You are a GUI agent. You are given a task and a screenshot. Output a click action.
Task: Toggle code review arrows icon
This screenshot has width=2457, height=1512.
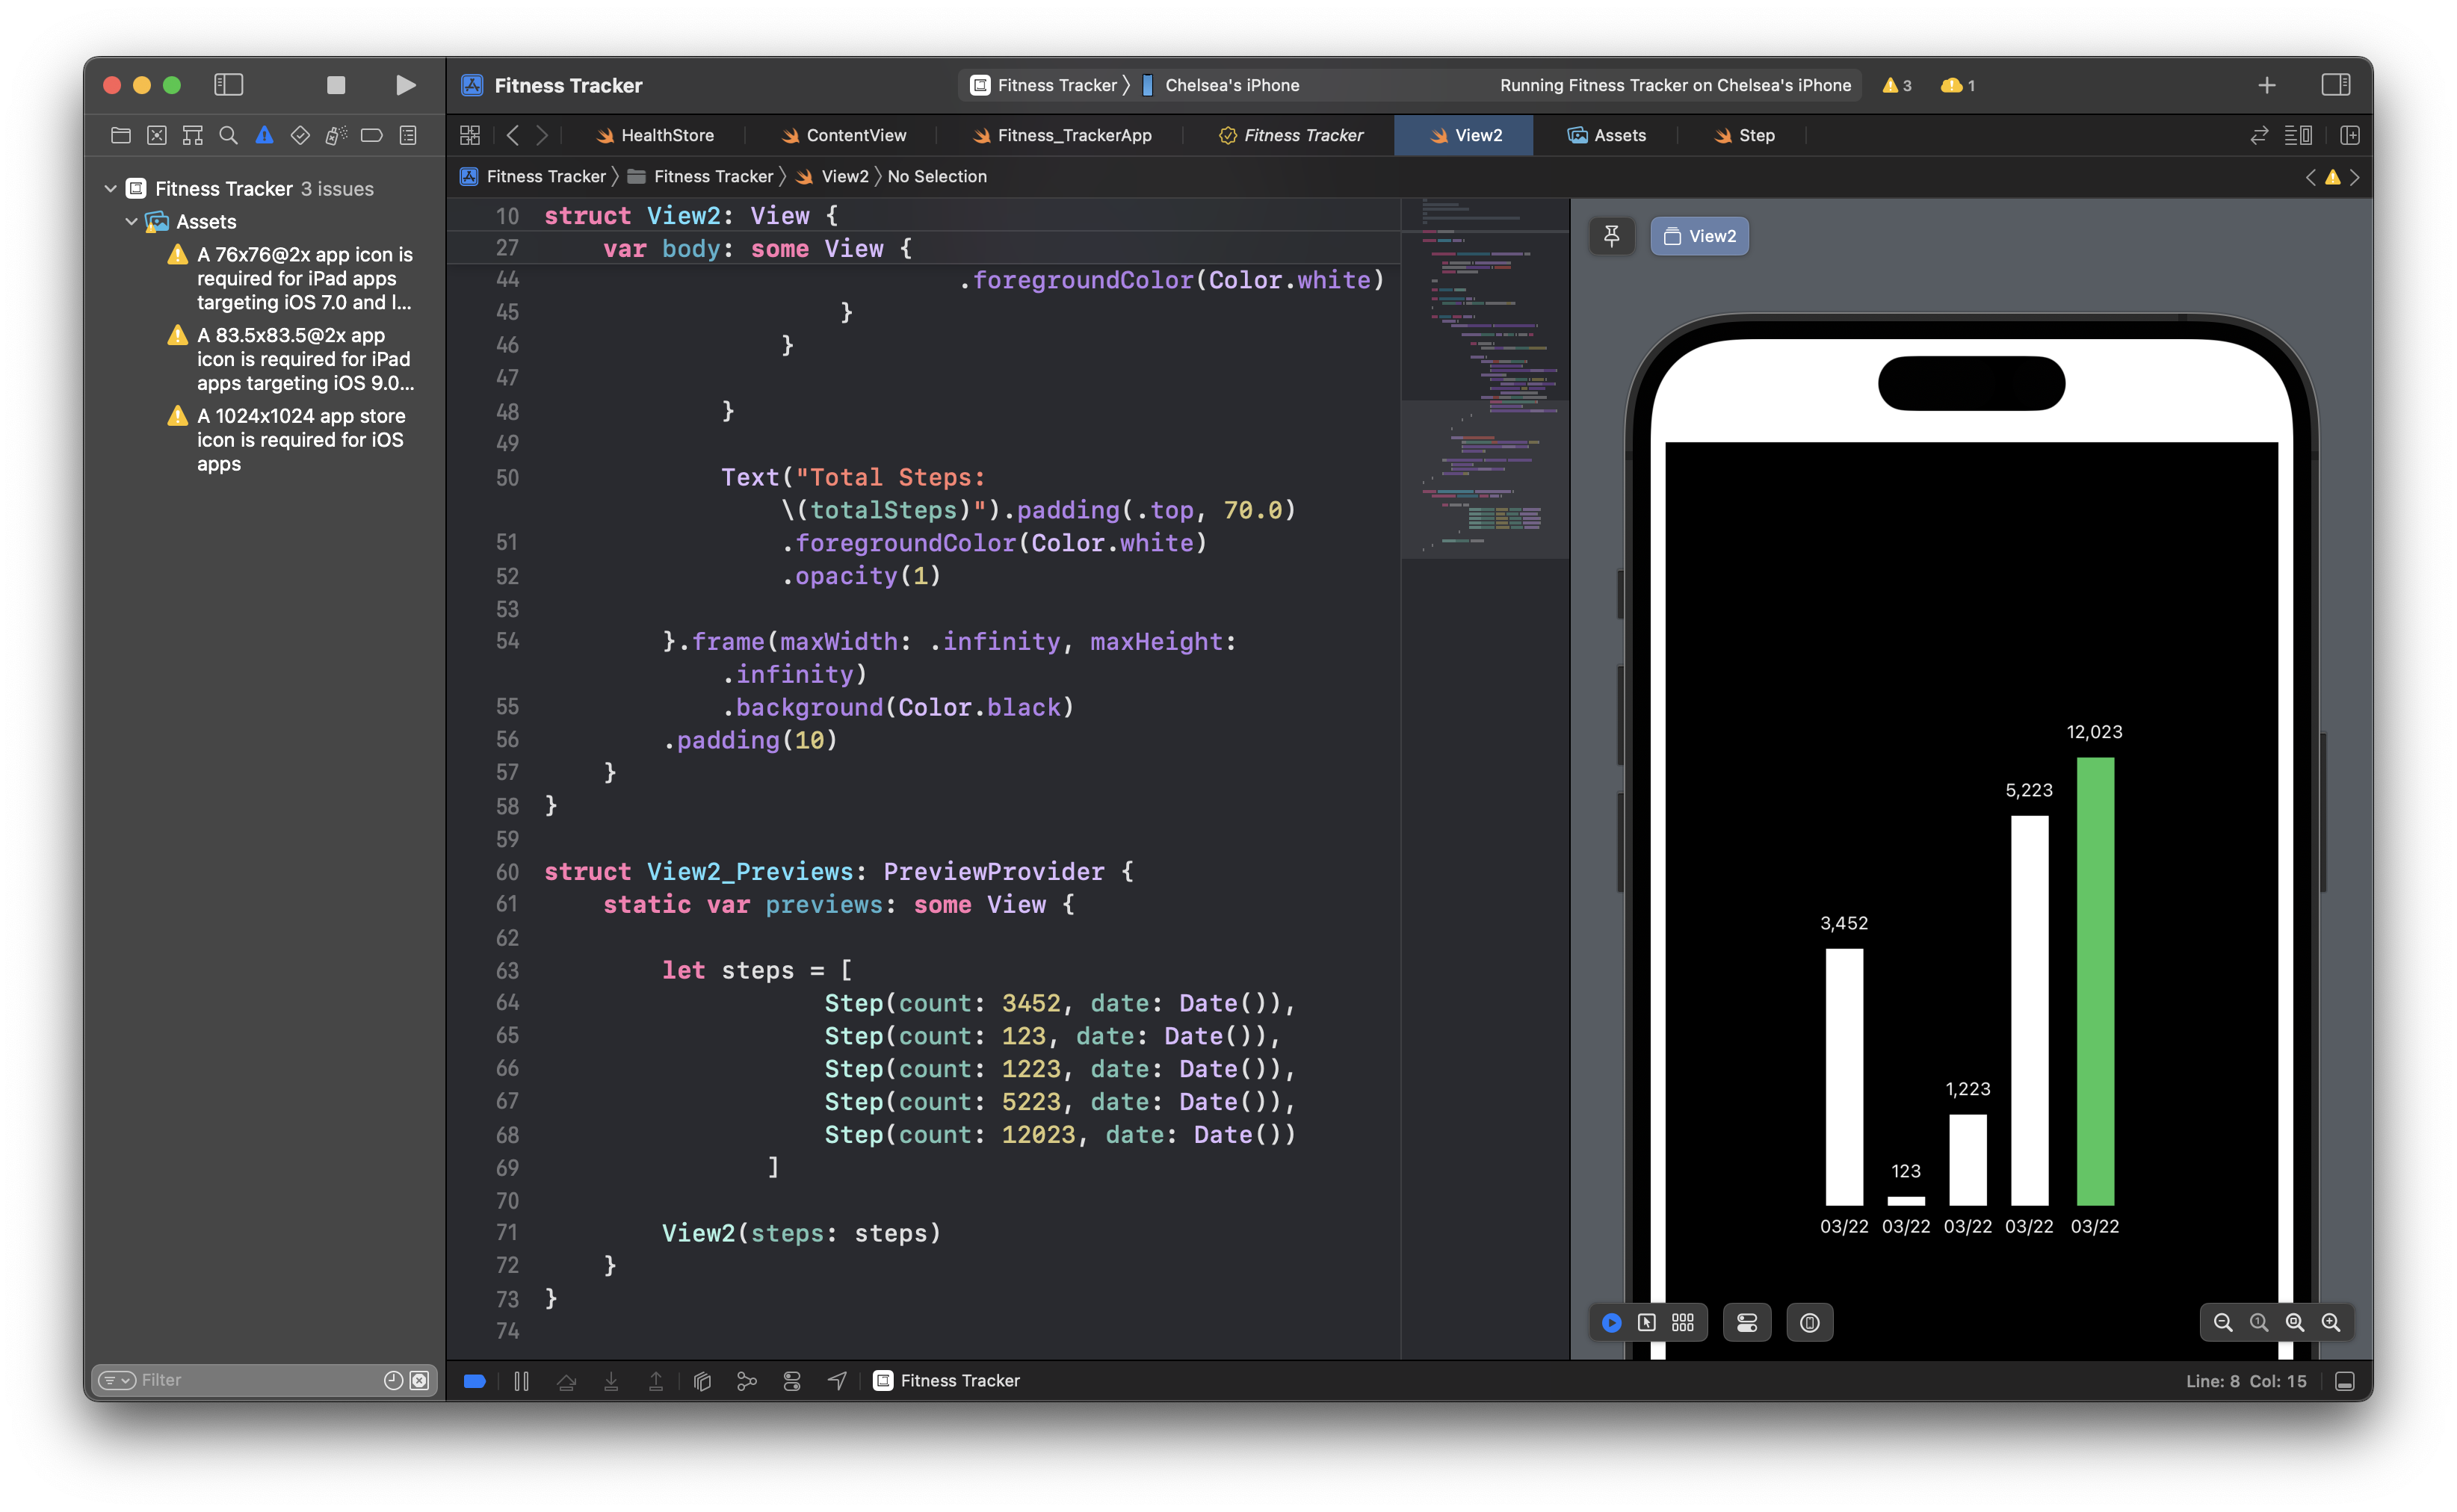tap(2259, 135)
